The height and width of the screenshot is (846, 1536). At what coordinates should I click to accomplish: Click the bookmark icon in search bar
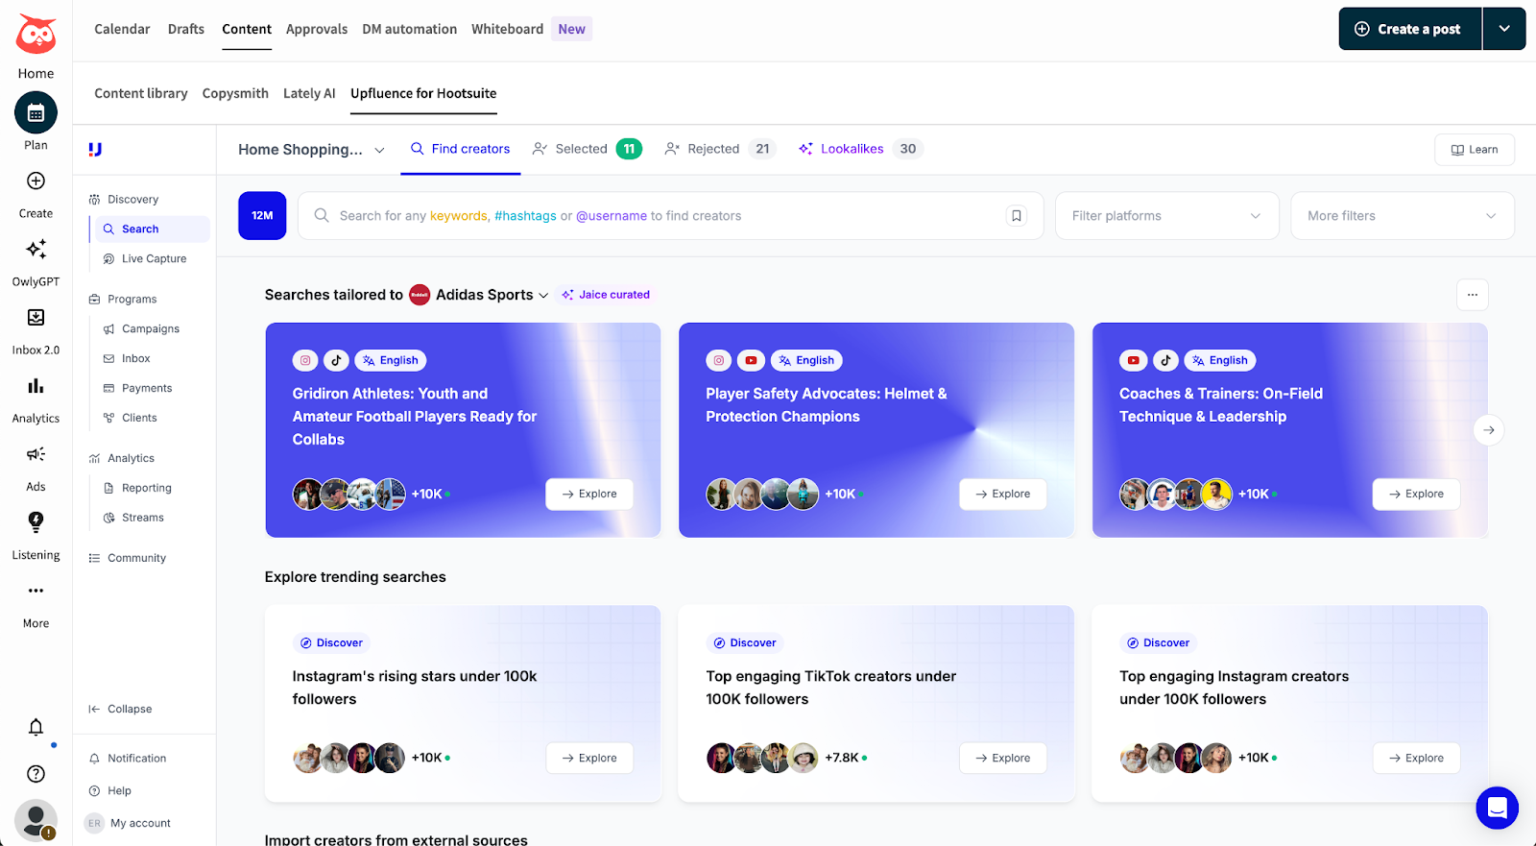coord(1016,216)
